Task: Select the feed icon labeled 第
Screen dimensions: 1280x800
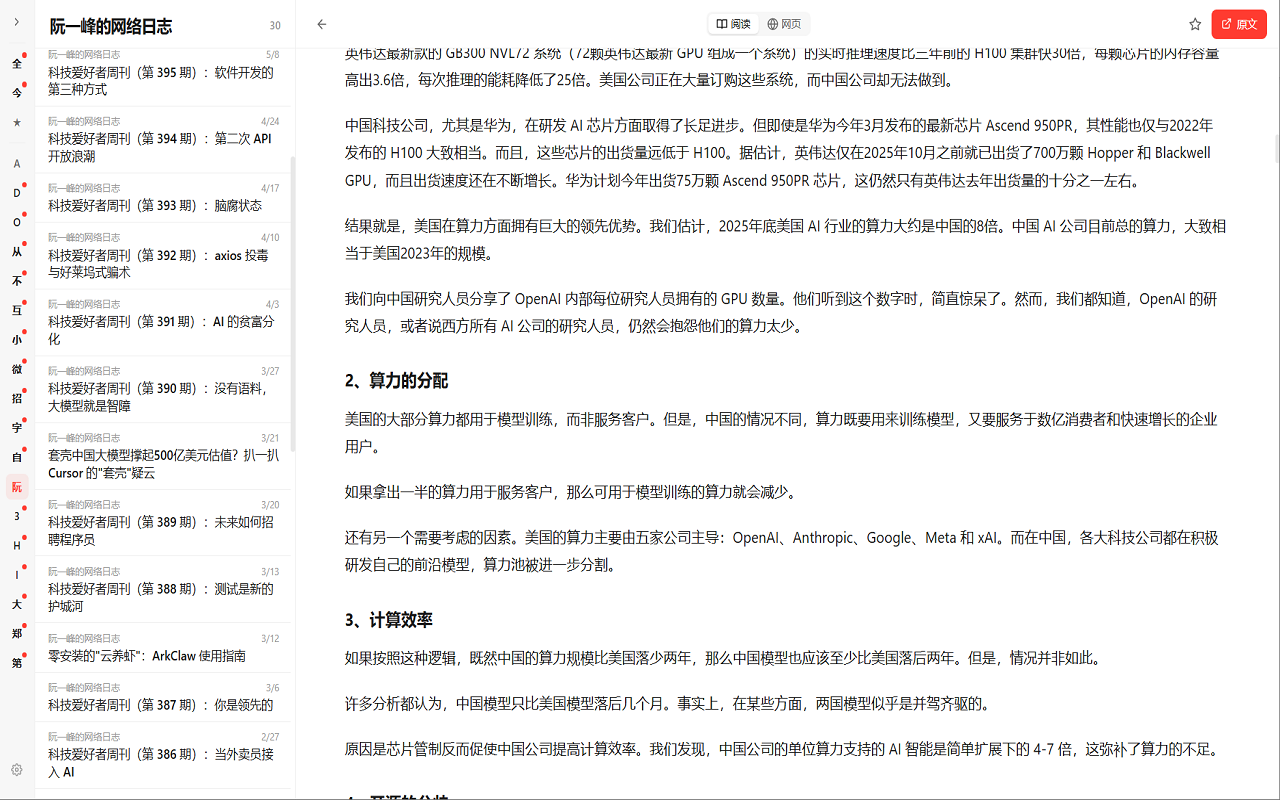Action: 17,663
